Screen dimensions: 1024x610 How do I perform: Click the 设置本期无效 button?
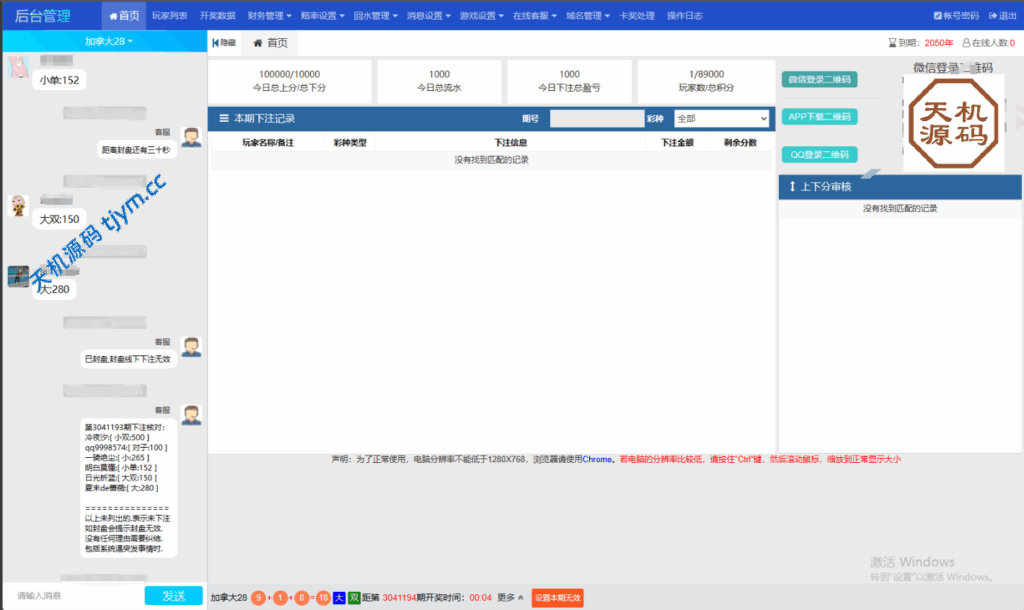(557, 597)
